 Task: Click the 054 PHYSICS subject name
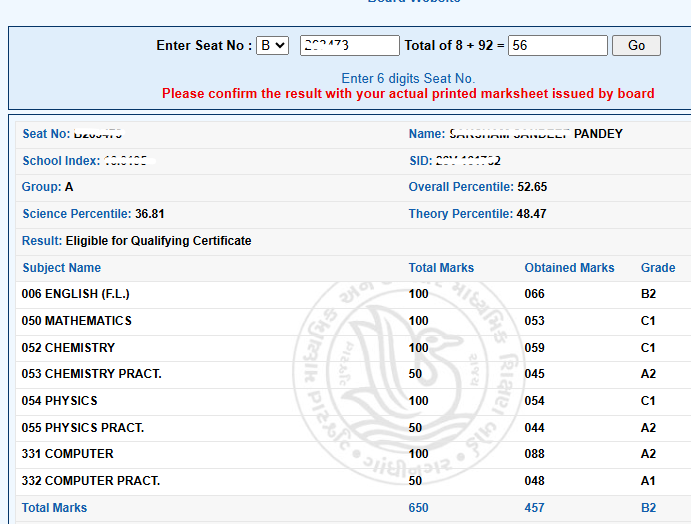(59, 401)
